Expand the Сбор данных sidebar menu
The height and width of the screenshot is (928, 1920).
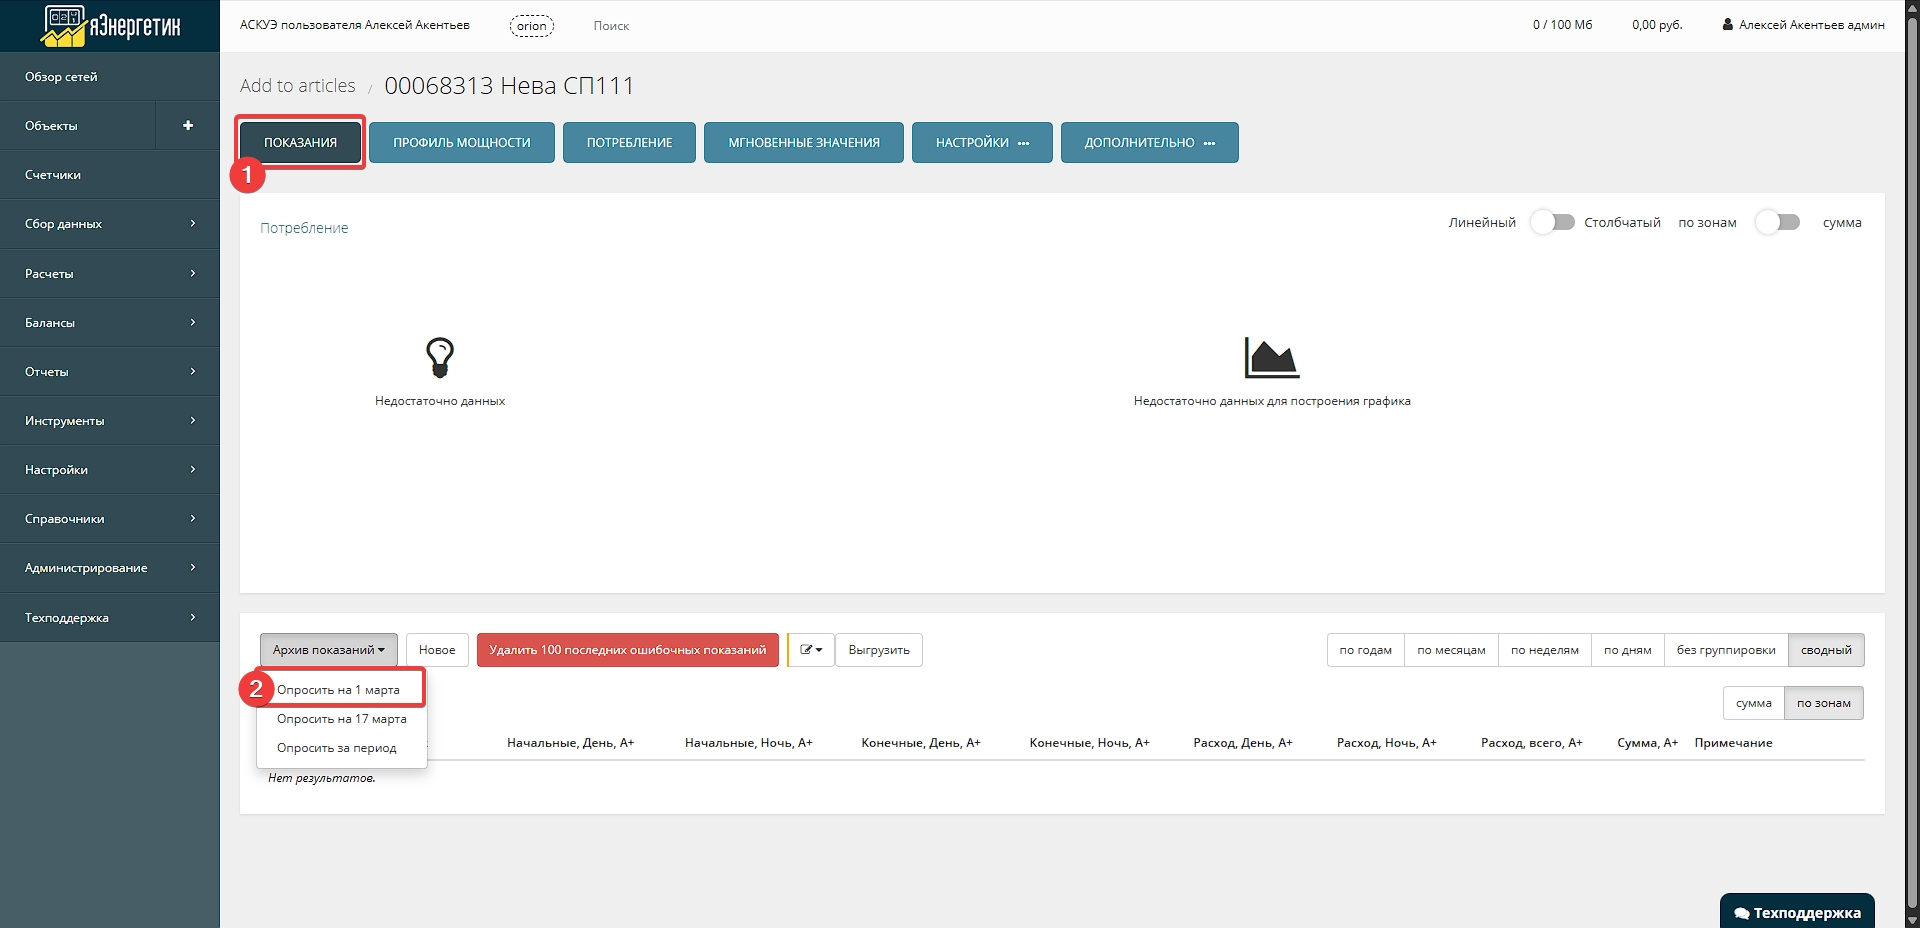110,224
